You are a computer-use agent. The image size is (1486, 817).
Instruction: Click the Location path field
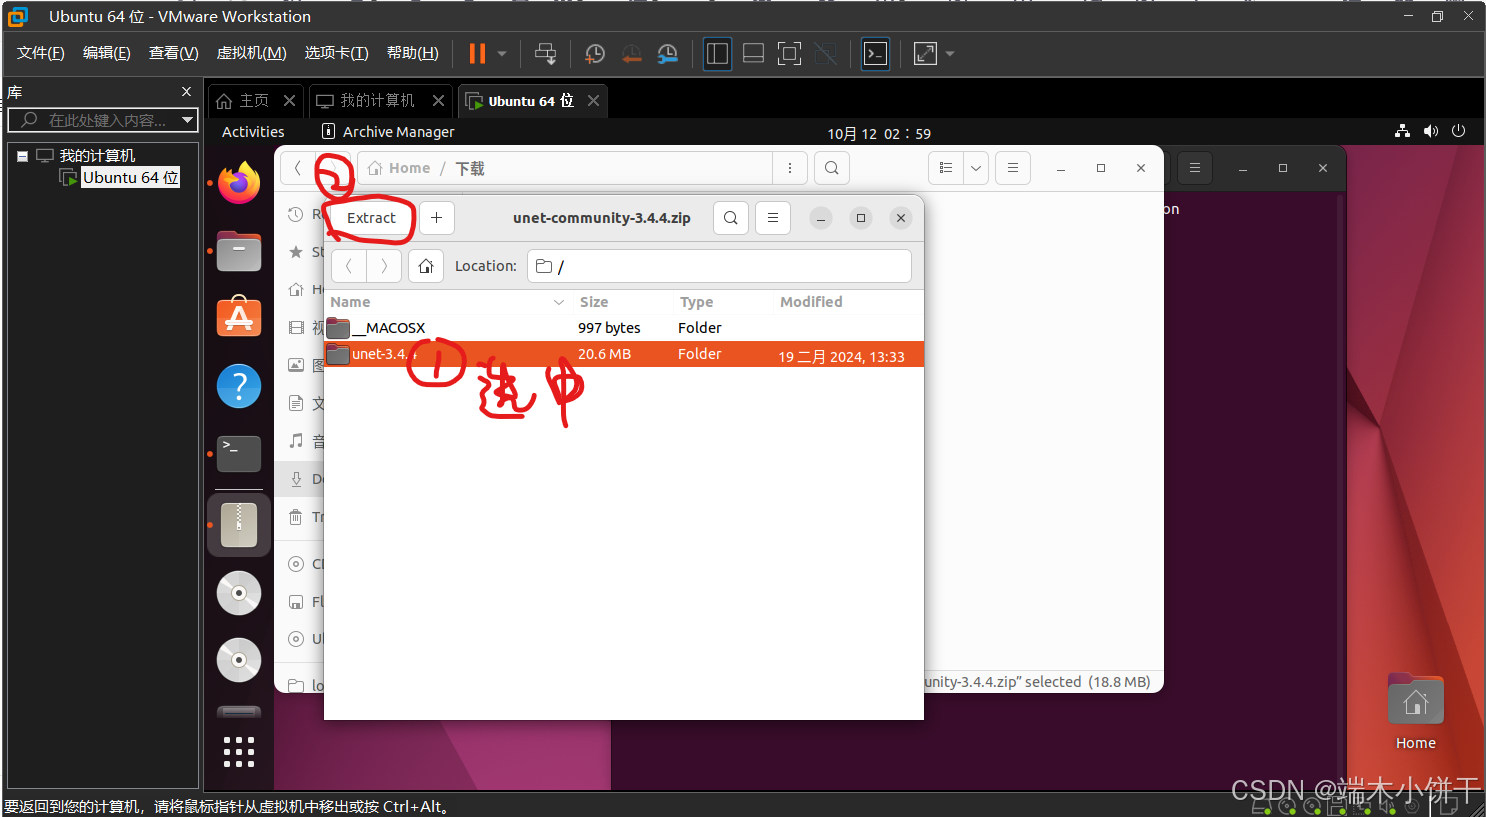(x=719, y=266)
